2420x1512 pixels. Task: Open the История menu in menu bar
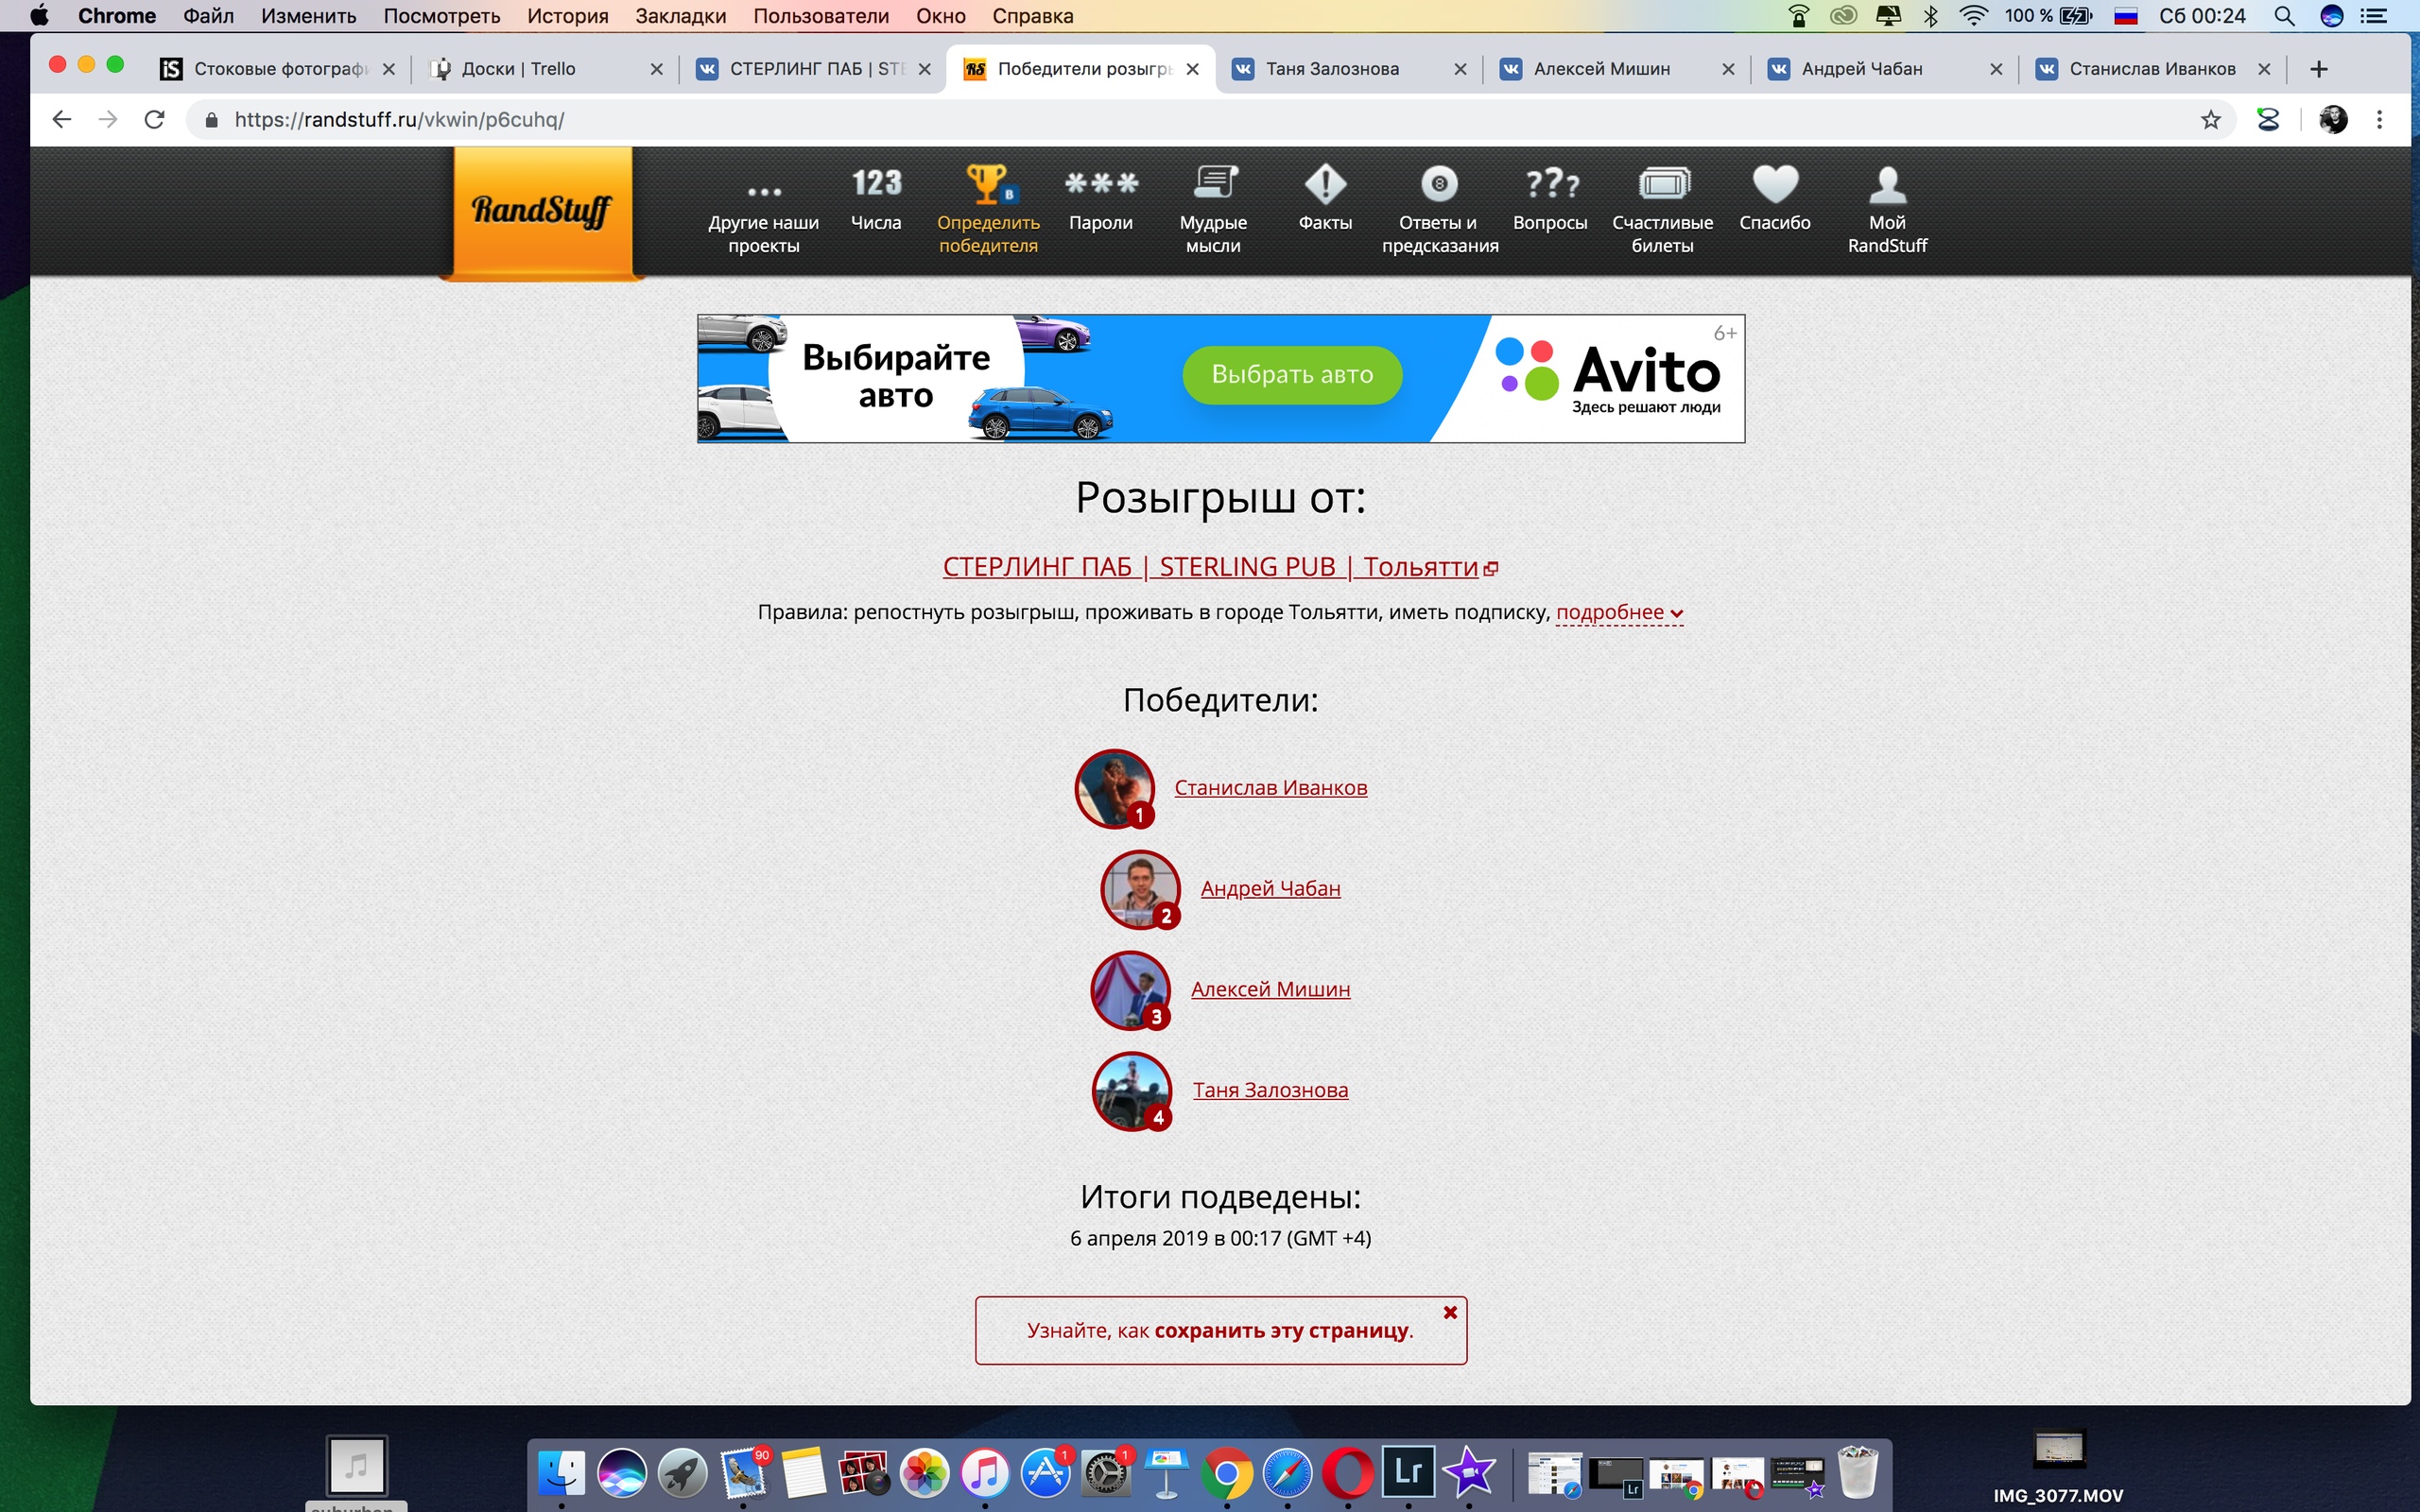pyautogui.click(x=567, y=16)
